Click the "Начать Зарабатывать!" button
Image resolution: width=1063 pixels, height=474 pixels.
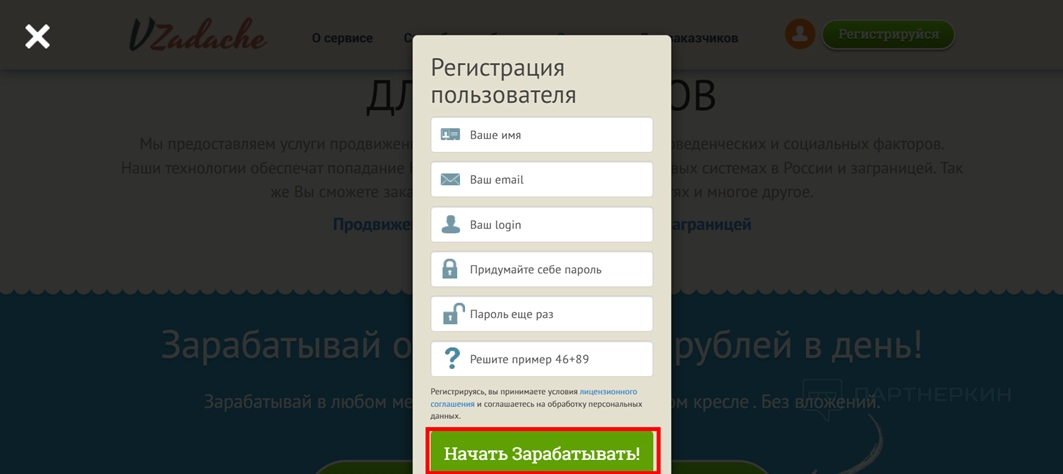(x=542, y=454)
